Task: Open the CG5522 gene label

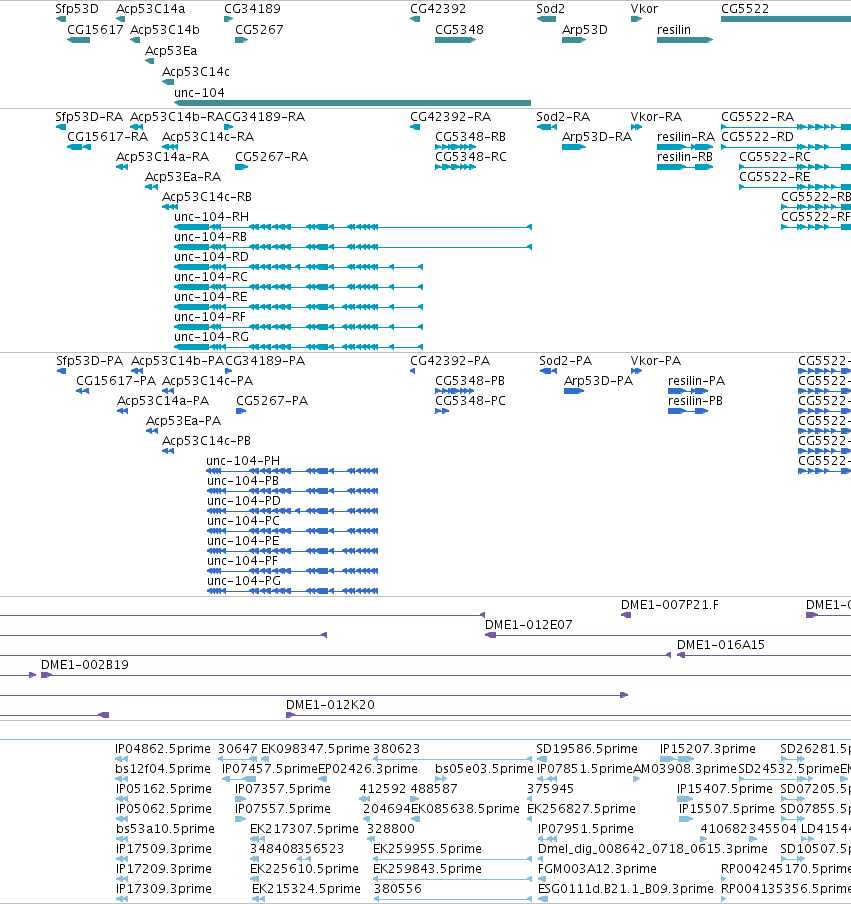Action: click(x=745, y=9)
